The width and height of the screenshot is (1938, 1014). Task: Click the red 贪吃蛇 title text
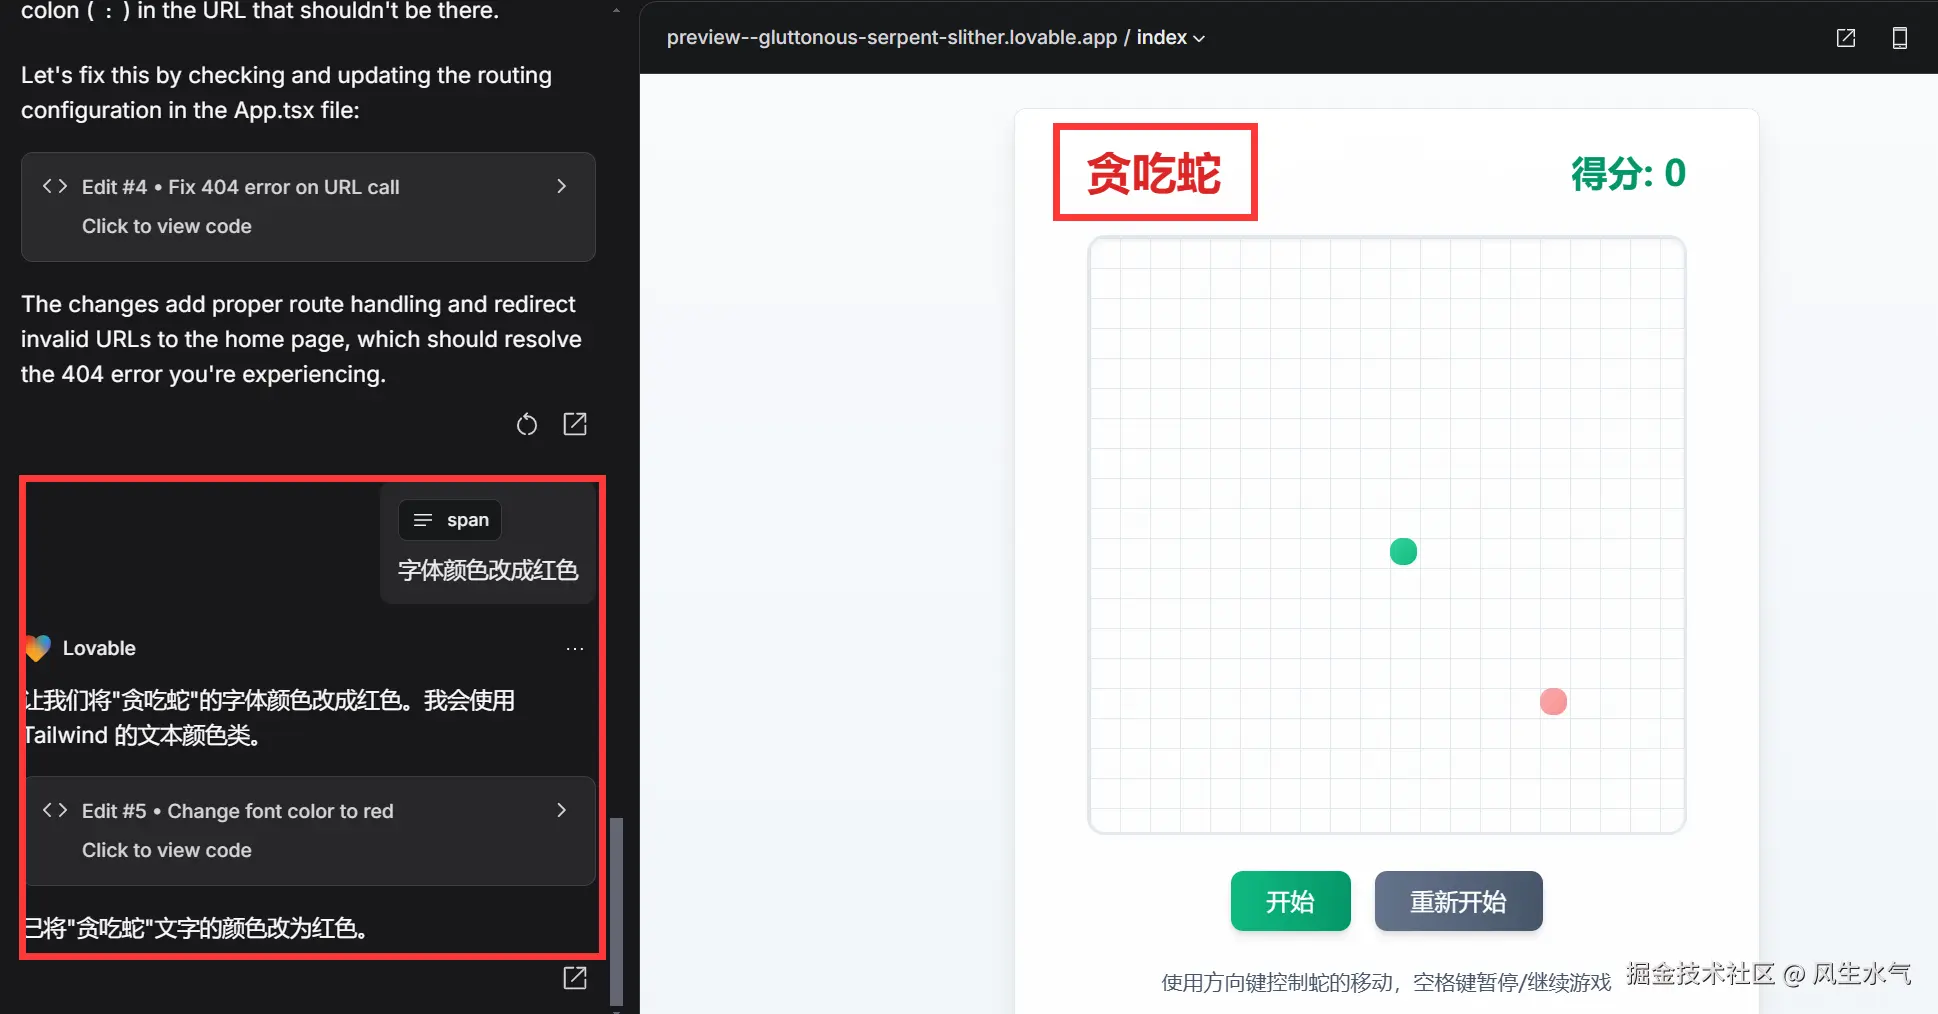pos(1154,173)
